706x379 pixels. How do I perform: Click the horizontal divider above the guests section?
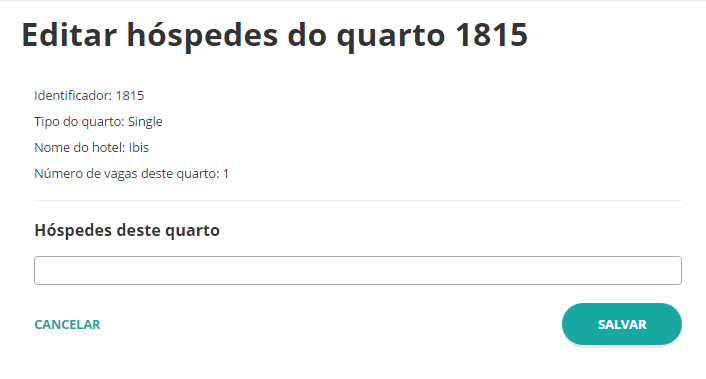coord(358,200)
